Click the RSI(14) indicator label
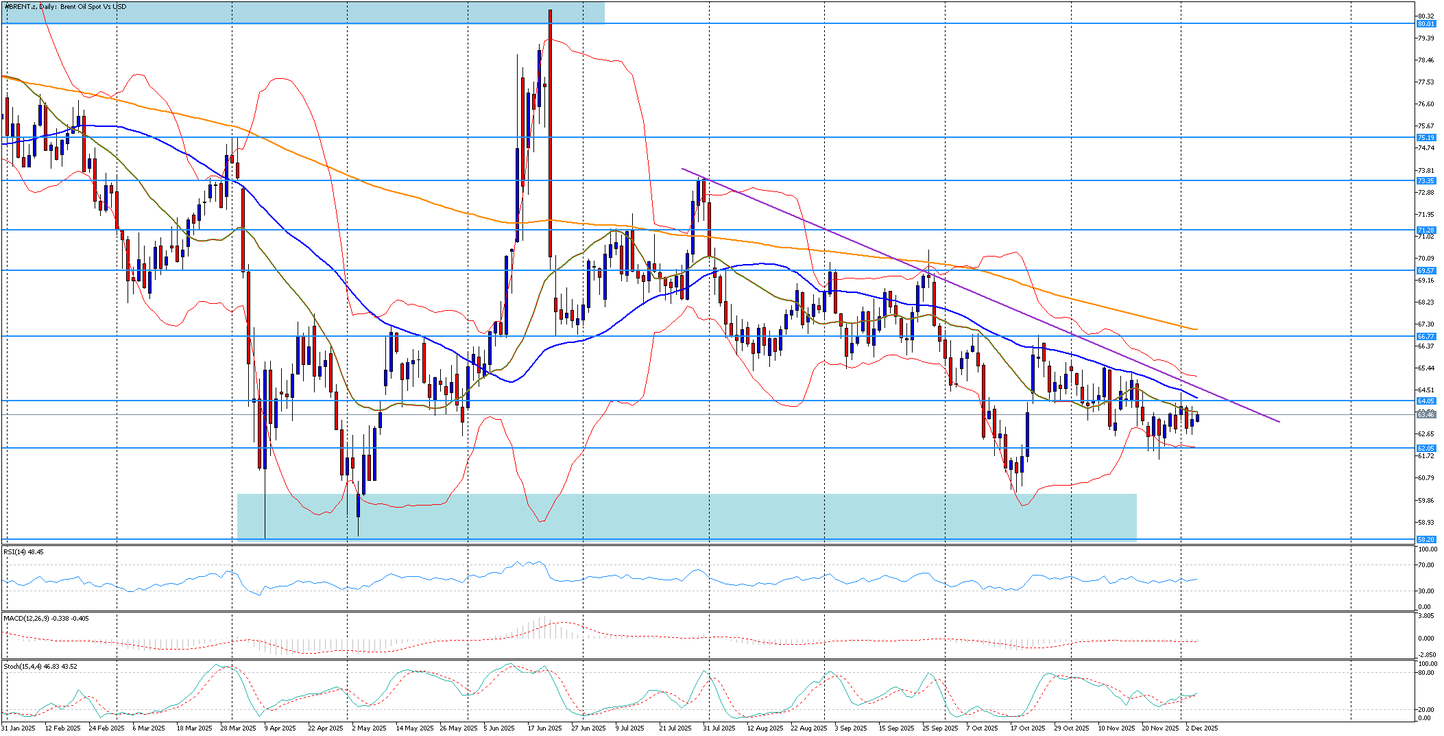Image resolution: width=1444 pixels, height=736 pixels. click(28, 551)
